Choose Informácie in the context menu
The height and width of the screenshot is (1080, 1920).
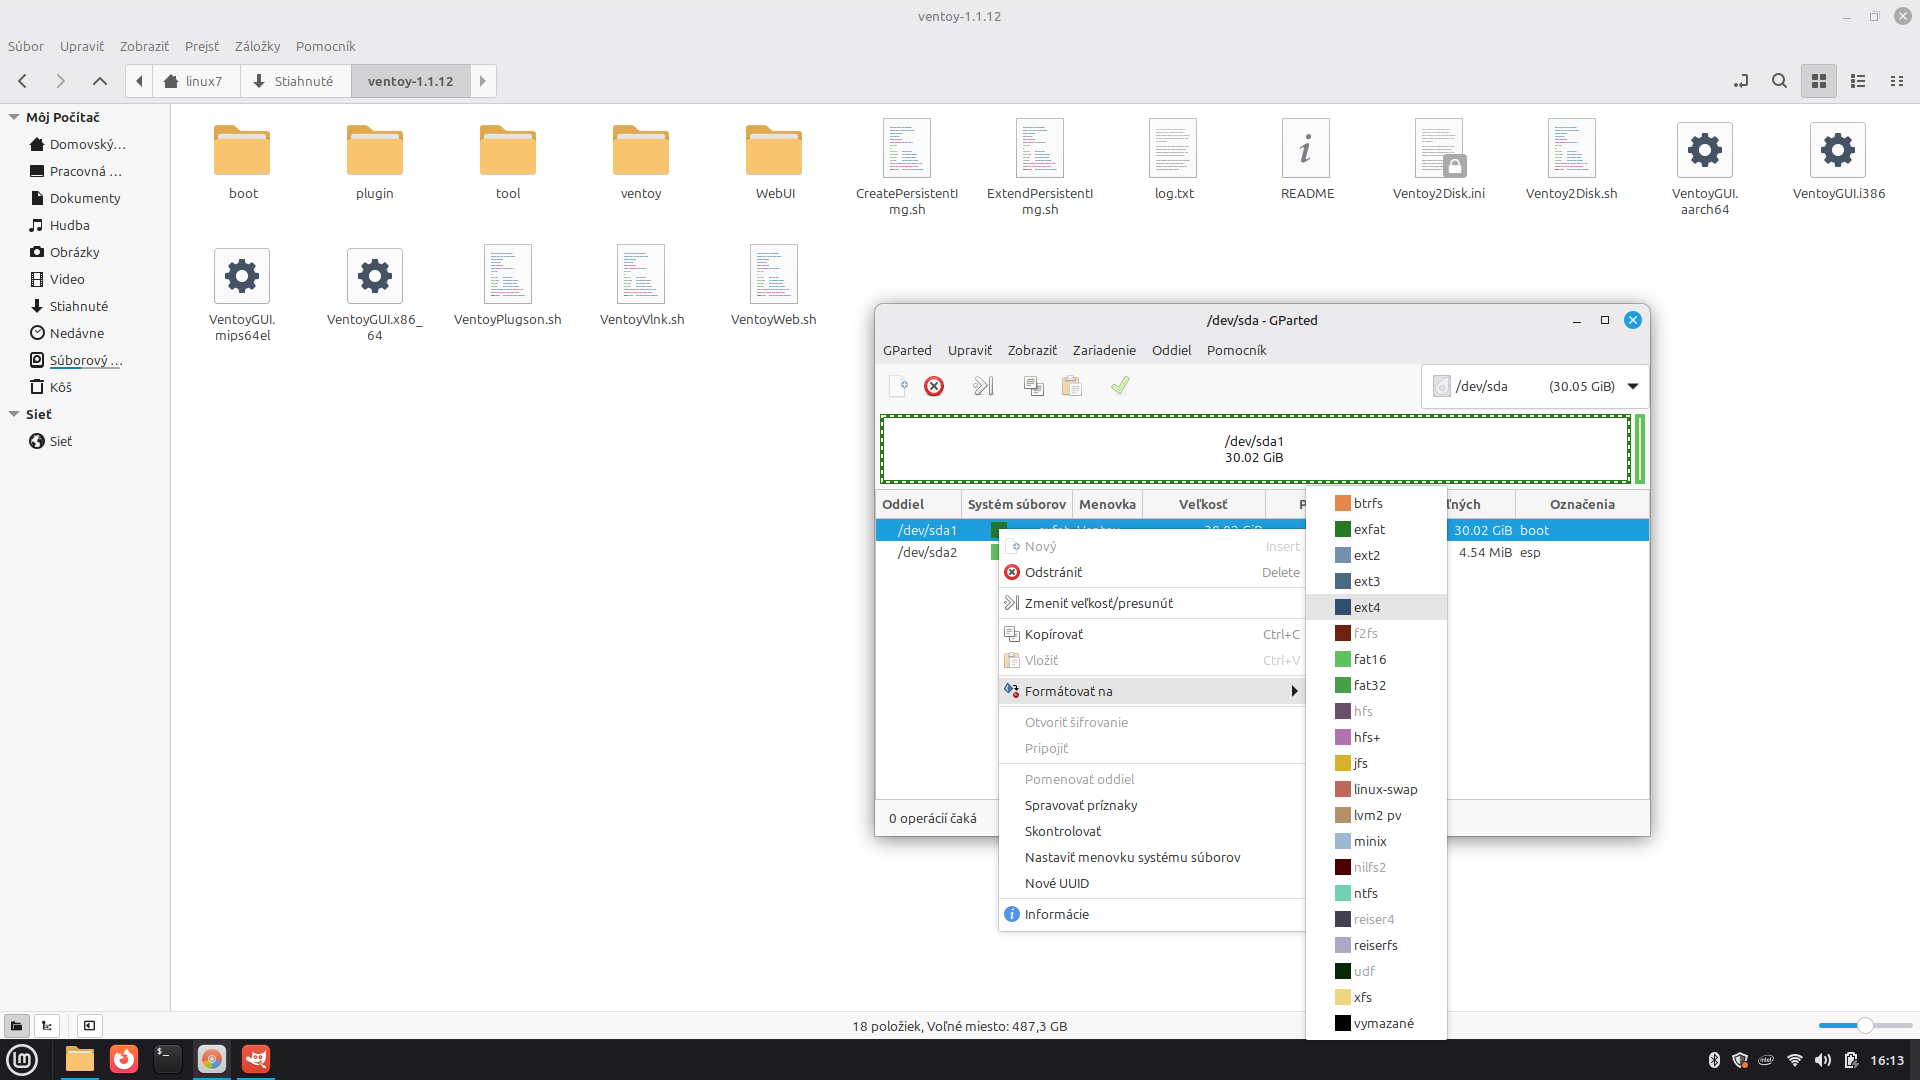1152,914
